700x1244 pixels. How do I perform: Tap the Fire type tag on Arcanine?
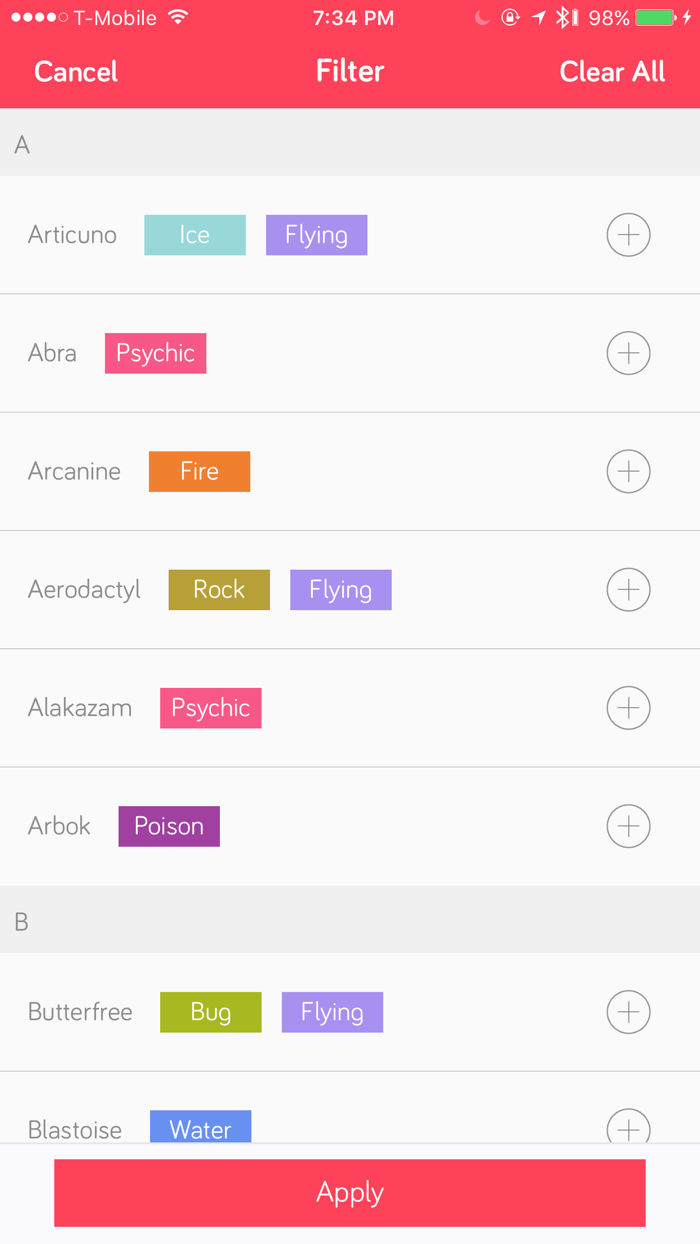[x=199, y=471]
